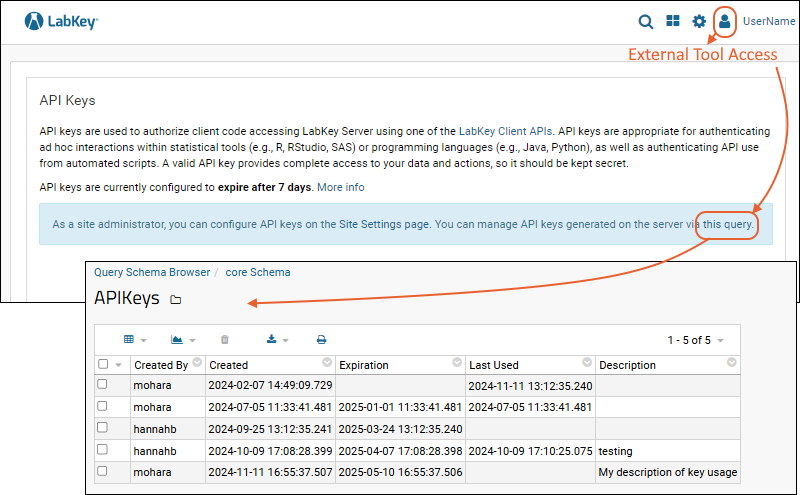The height and width of the screenshot is (495, 800).
Task: Click 'My description of key usage' cell
Action: tap(668, 473)
